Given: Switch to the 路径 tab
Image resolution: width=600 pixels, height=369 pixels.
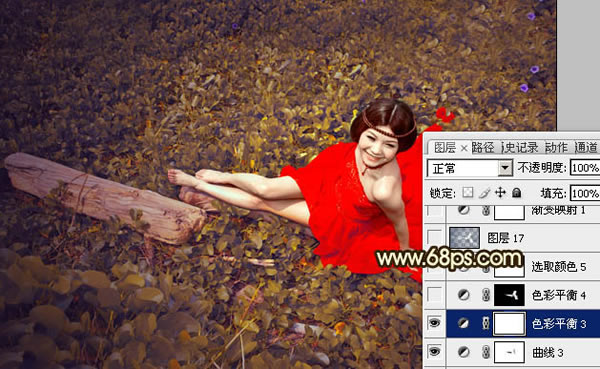Looking at the screenshot, I should [x=483, y=147].
